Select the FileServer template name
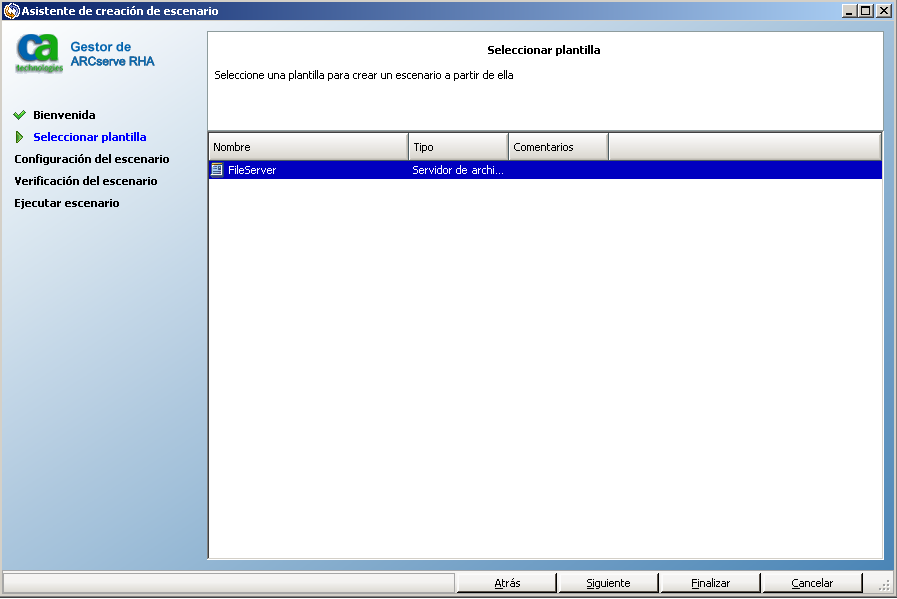Image resolution: width=897 pixels, height=599 pixels. 252,170
